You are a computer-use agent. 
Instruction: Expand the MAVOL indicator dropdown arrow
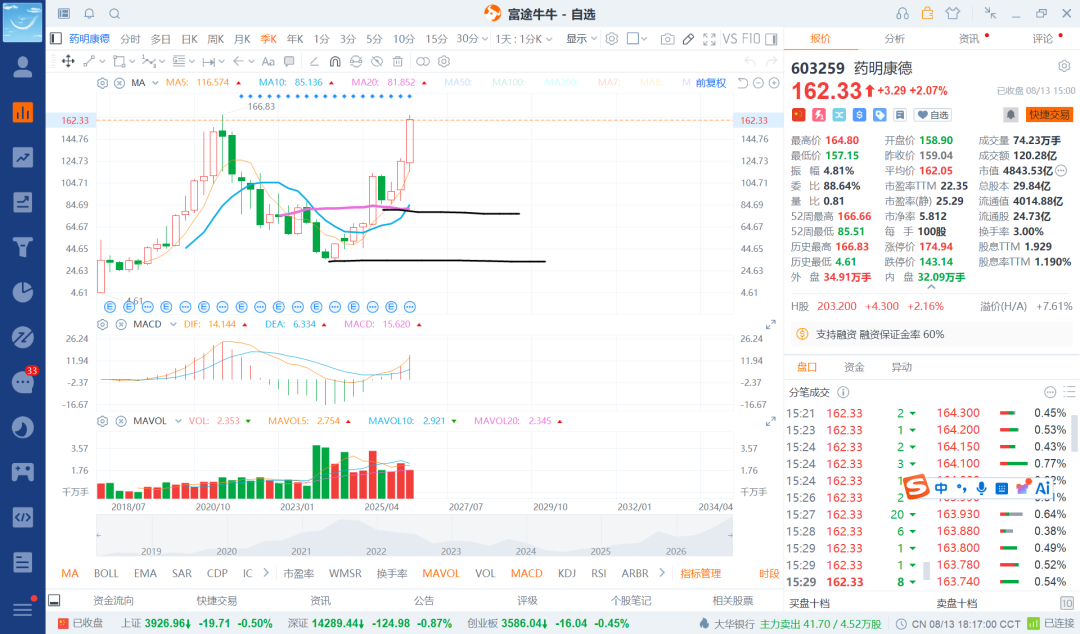(x=178, y=421)
